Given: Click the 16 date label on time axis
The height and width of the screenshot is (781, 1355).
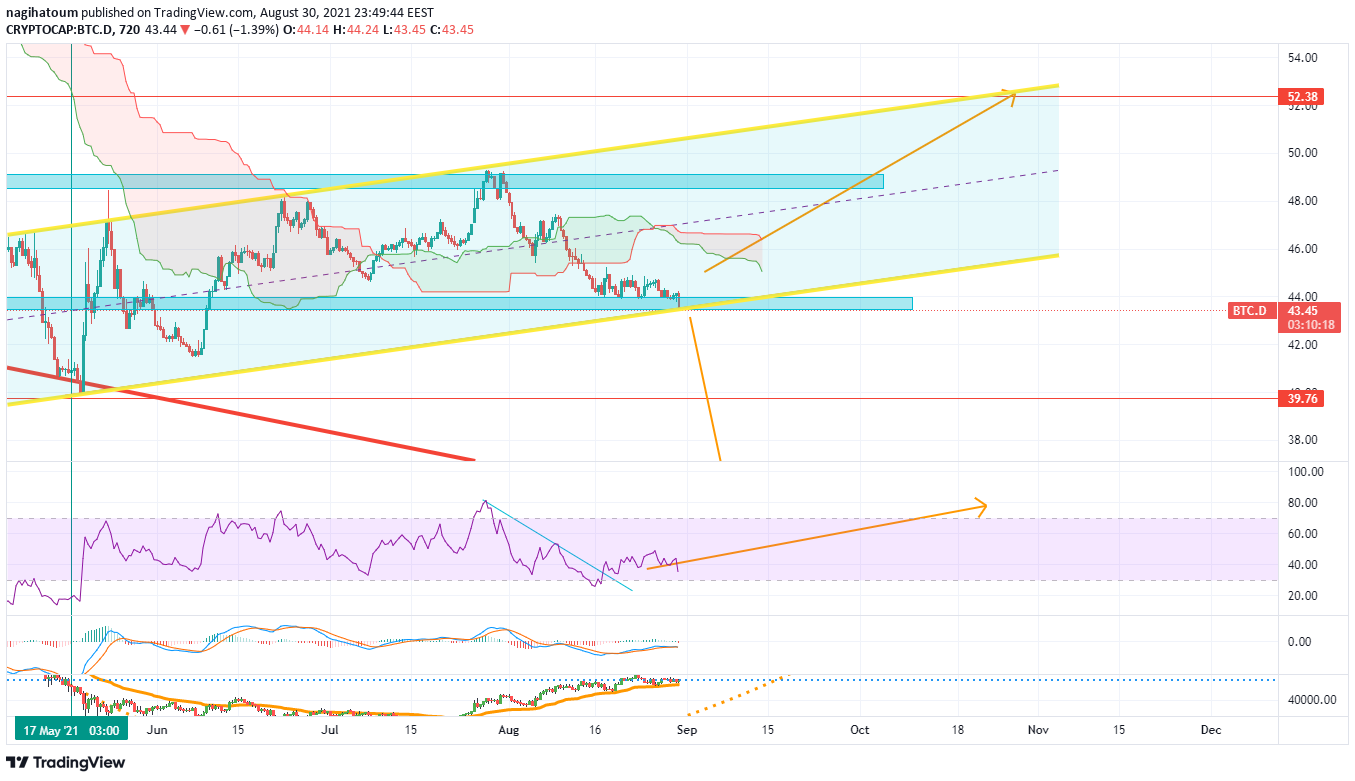Looking at the screenshot, I should 596,731.
